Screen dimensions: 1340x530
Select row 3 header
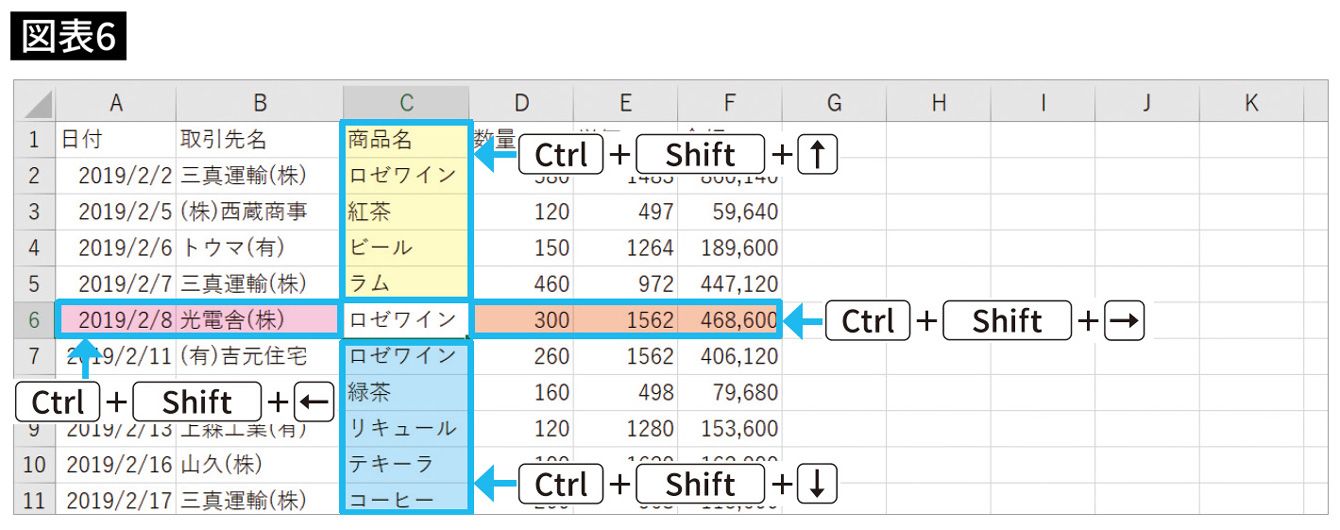(x=34, y=212)
